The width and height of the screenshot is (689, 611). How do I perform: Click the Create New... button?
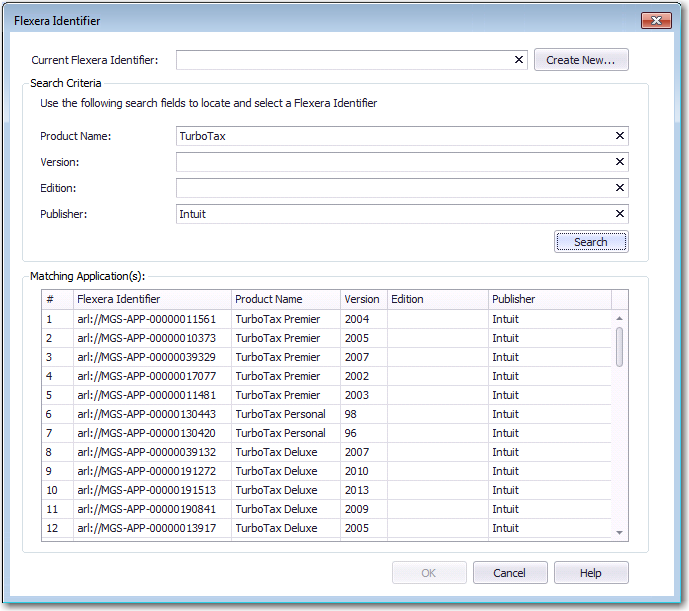581,60
